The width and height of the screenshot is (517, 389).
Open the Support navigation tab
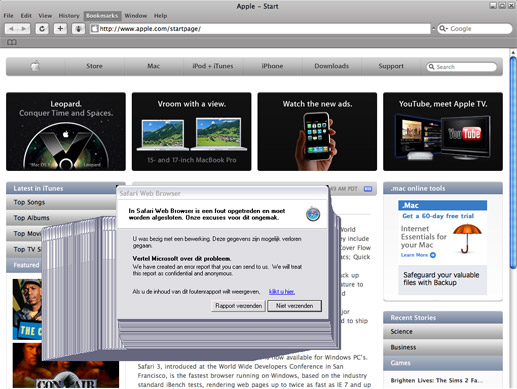point(391,66)
